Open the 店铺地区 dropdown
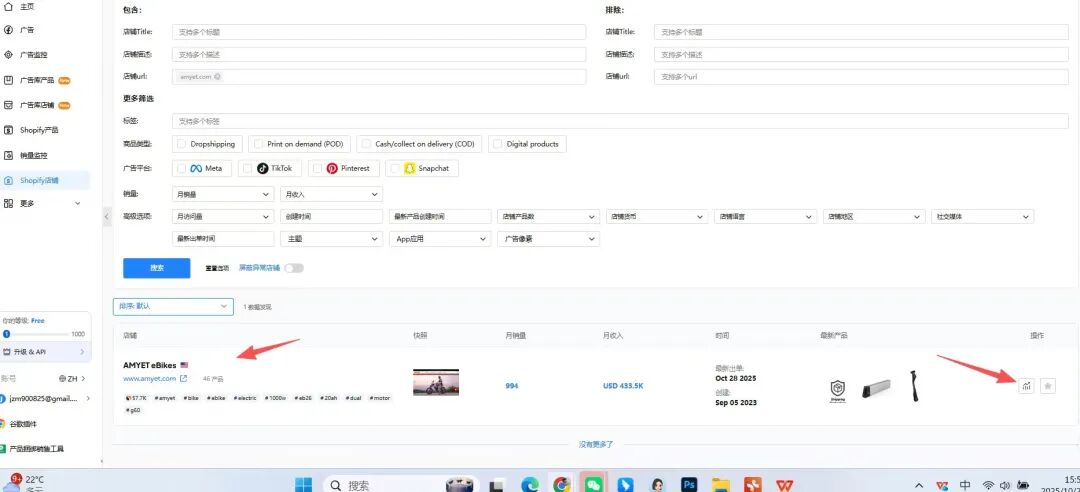 click(874, 216)
